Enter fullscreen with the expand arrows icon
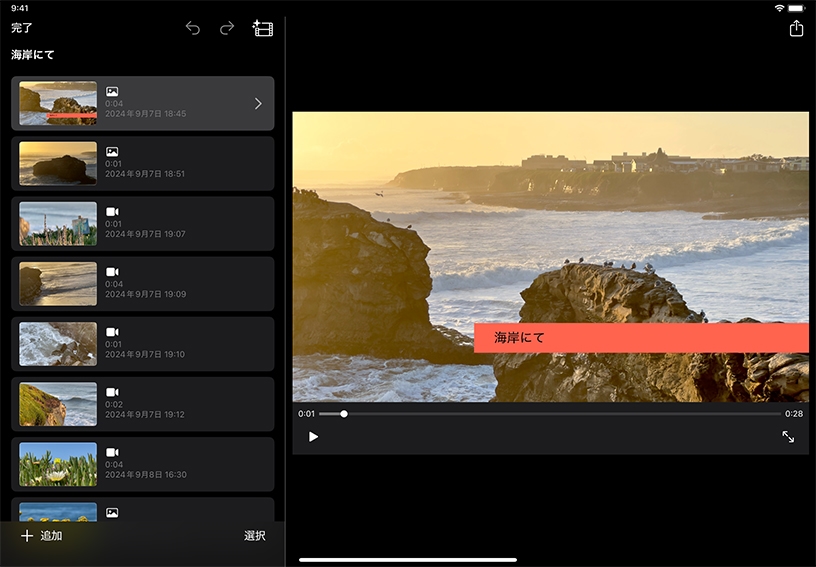Viewport: 816px width, 567px height. [x=788, y=437]
